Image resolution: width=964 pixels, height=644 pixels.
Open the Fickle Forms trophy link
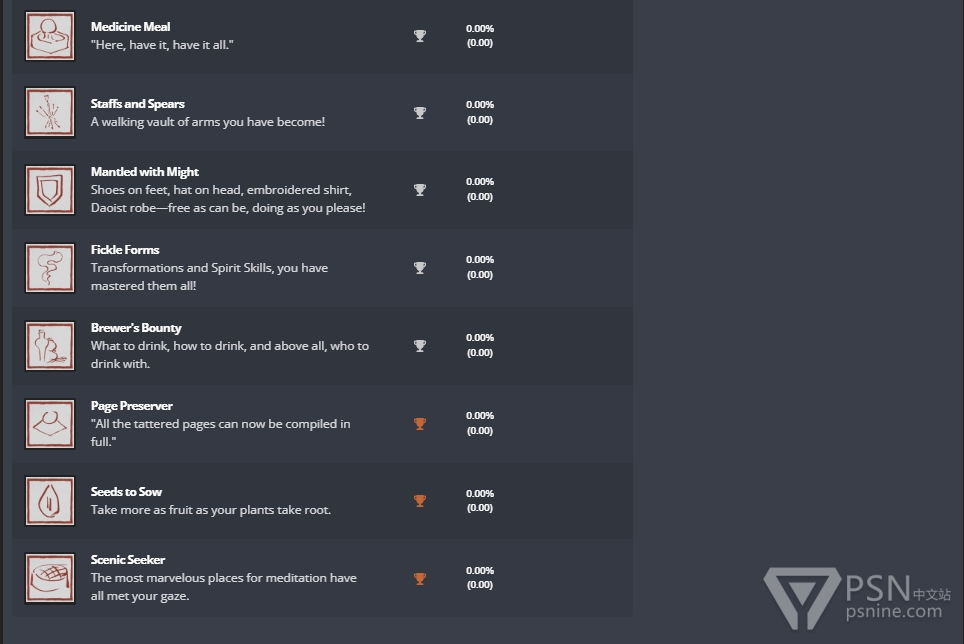pos(125,249)
